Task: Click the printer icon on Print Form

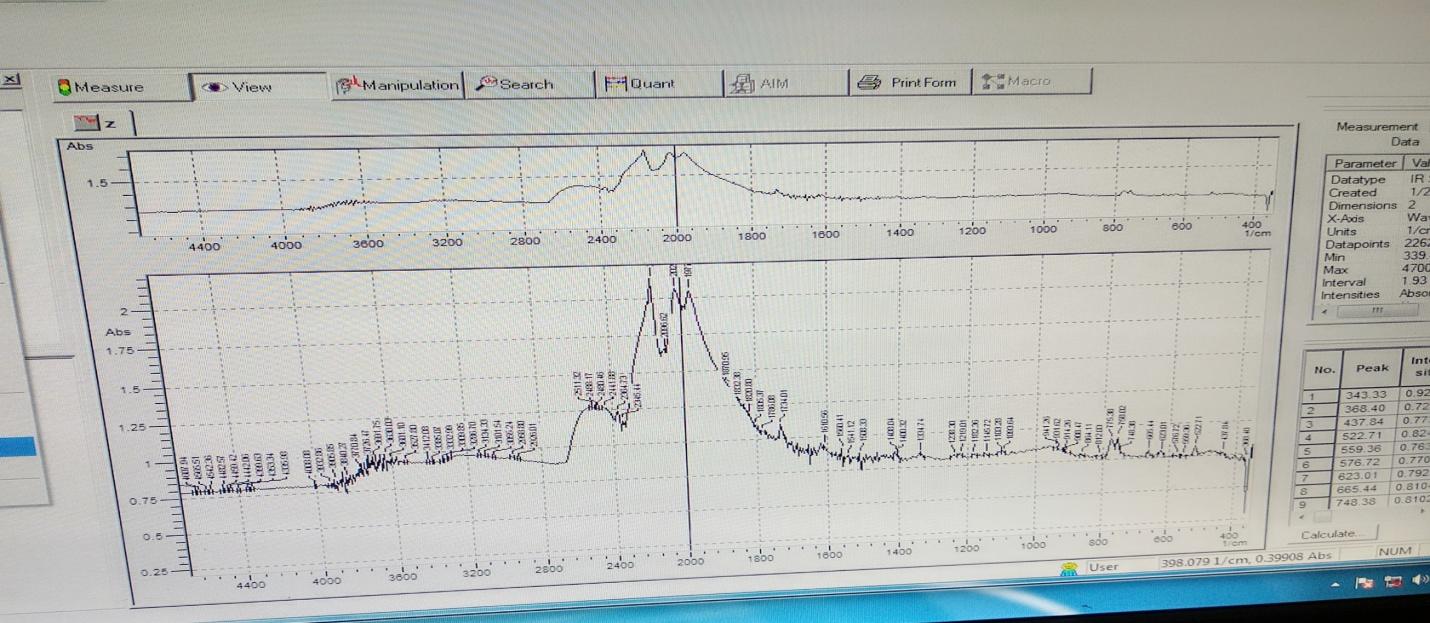Action: [x=870, y=83]
